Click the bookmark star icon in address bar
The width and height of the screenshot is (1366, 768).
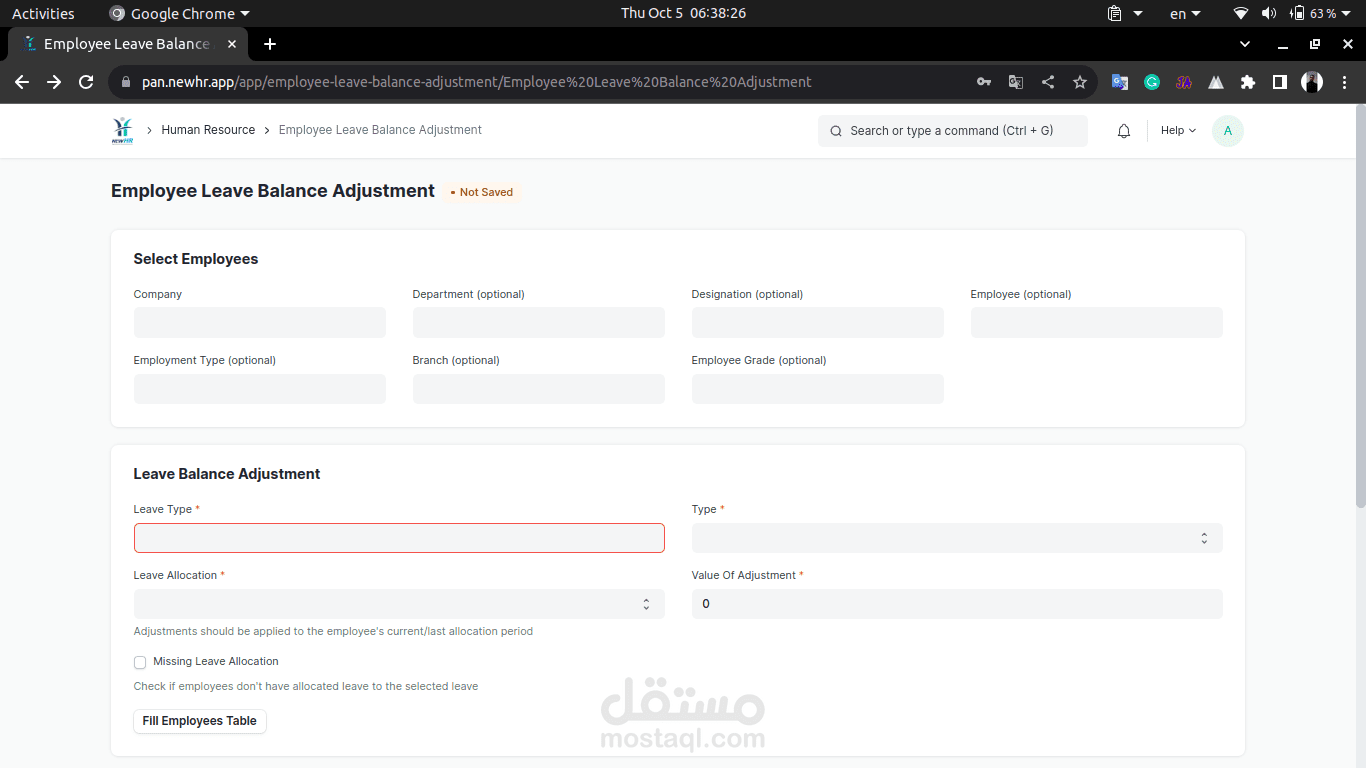pos(1080,82)
